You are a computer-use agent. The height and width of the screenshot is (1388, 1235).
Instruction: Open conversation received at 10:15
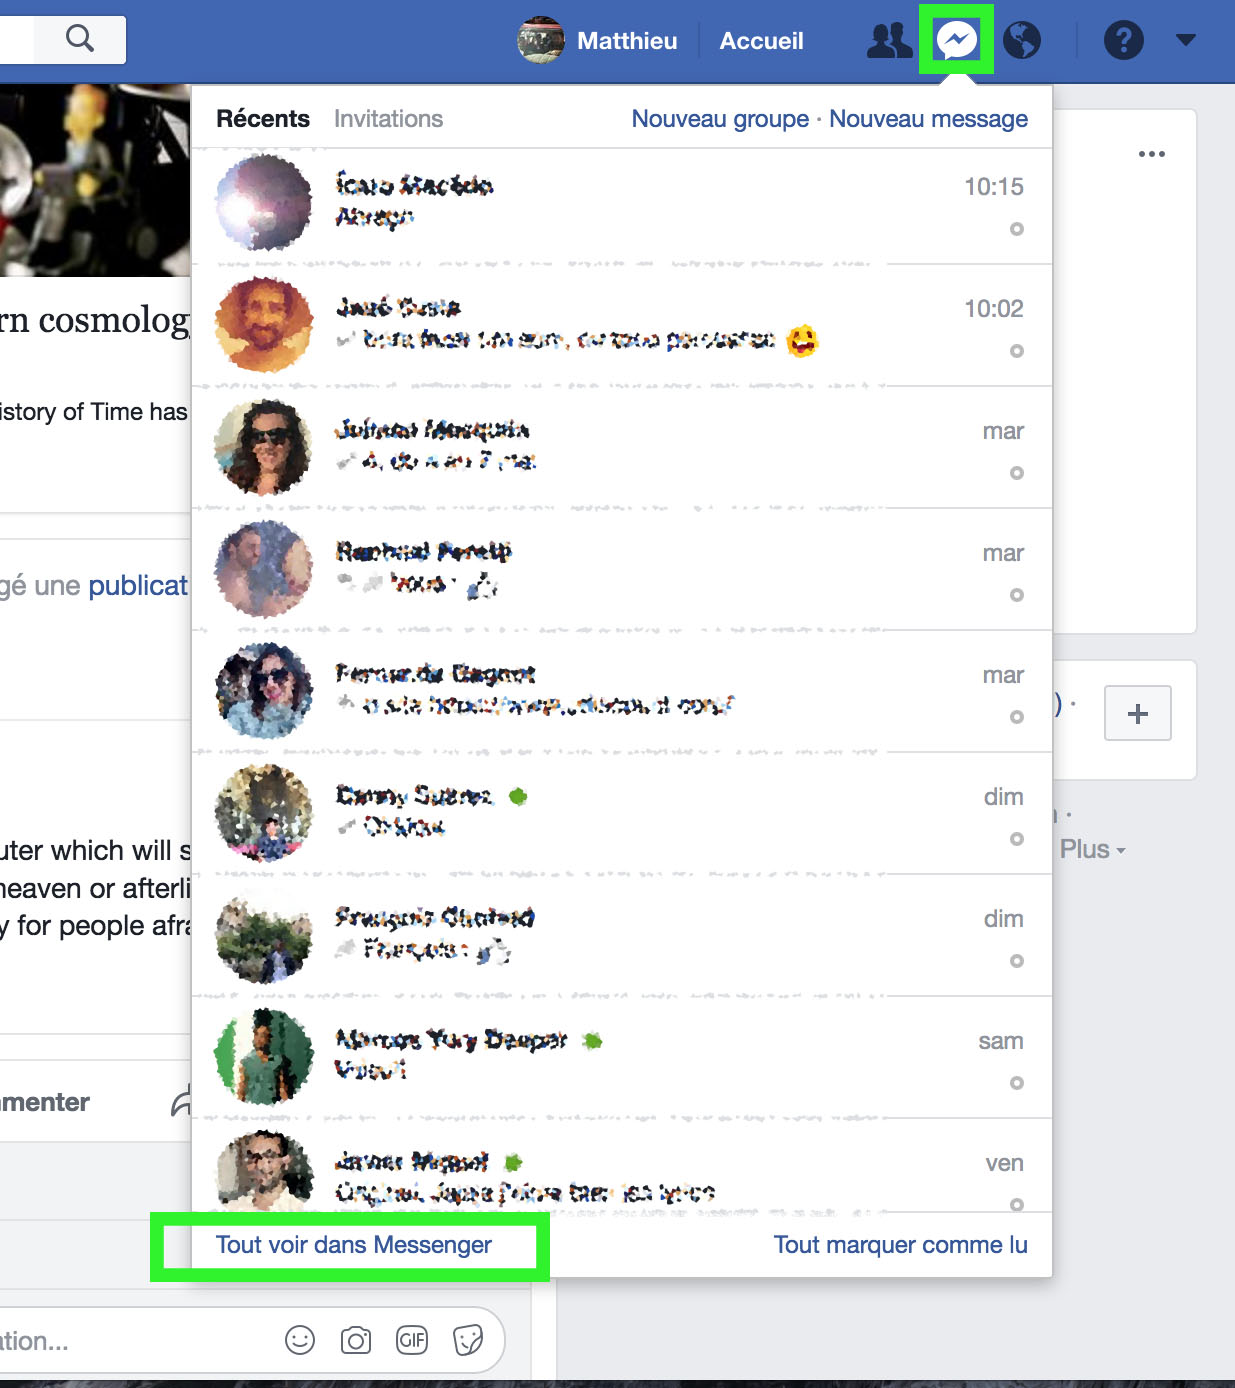(621, 206)
